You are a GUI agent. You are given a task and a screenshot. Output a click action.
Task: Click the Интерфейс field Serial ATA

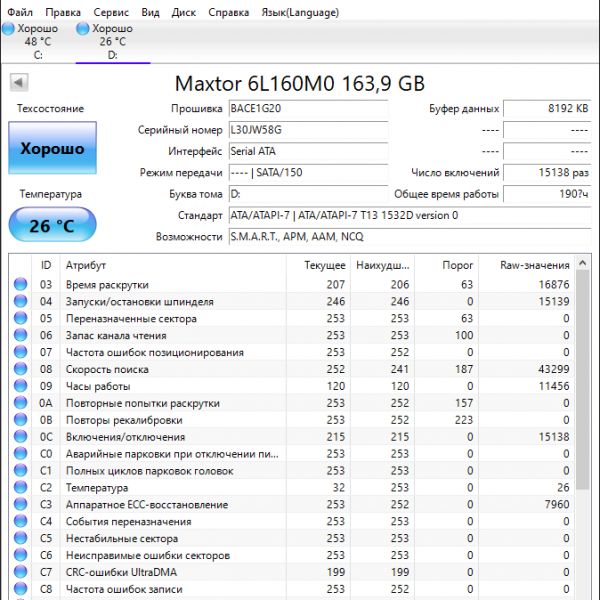[x=308, y=151]
